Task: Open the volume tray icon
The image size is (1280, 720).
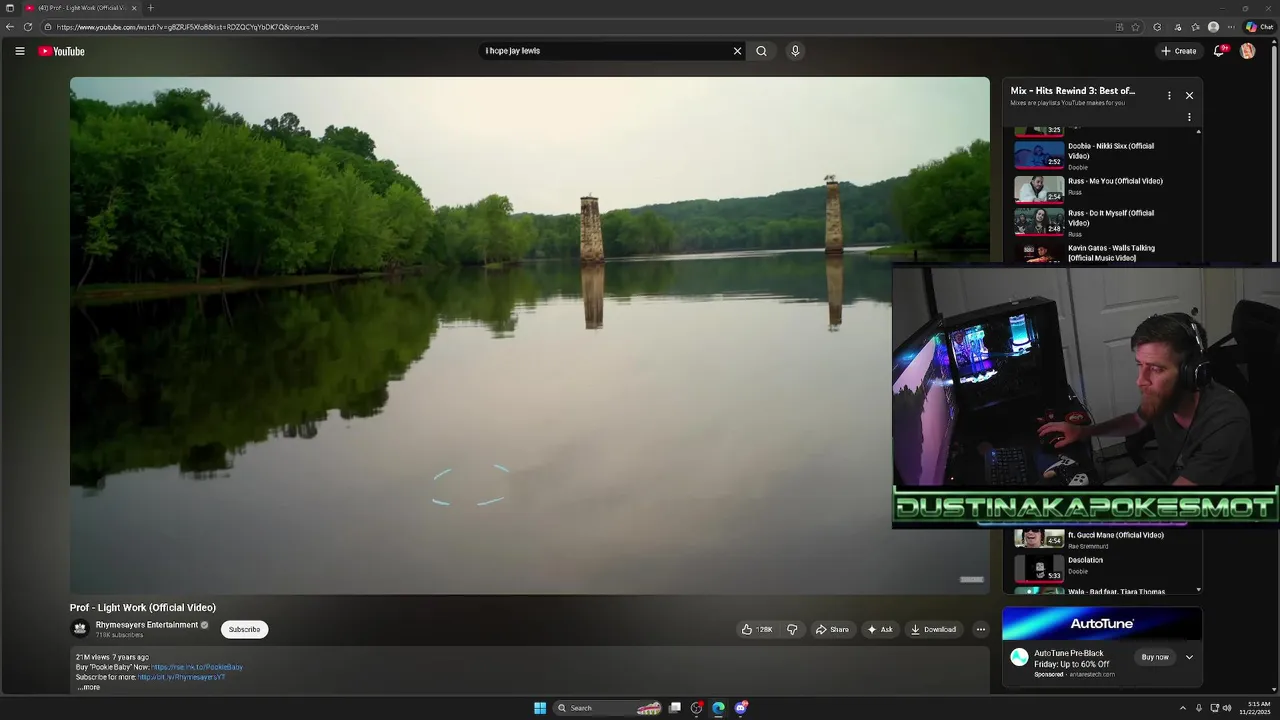Action: [1227, 708]
